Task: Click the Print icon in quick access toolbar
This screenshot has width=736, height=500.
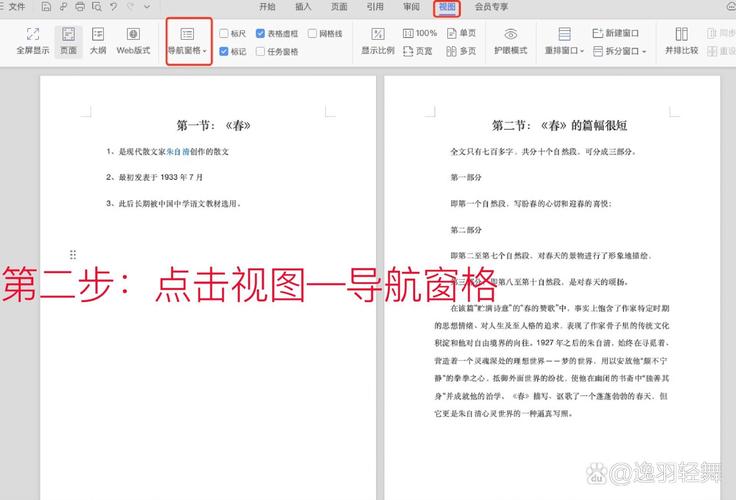Action: 80,7
